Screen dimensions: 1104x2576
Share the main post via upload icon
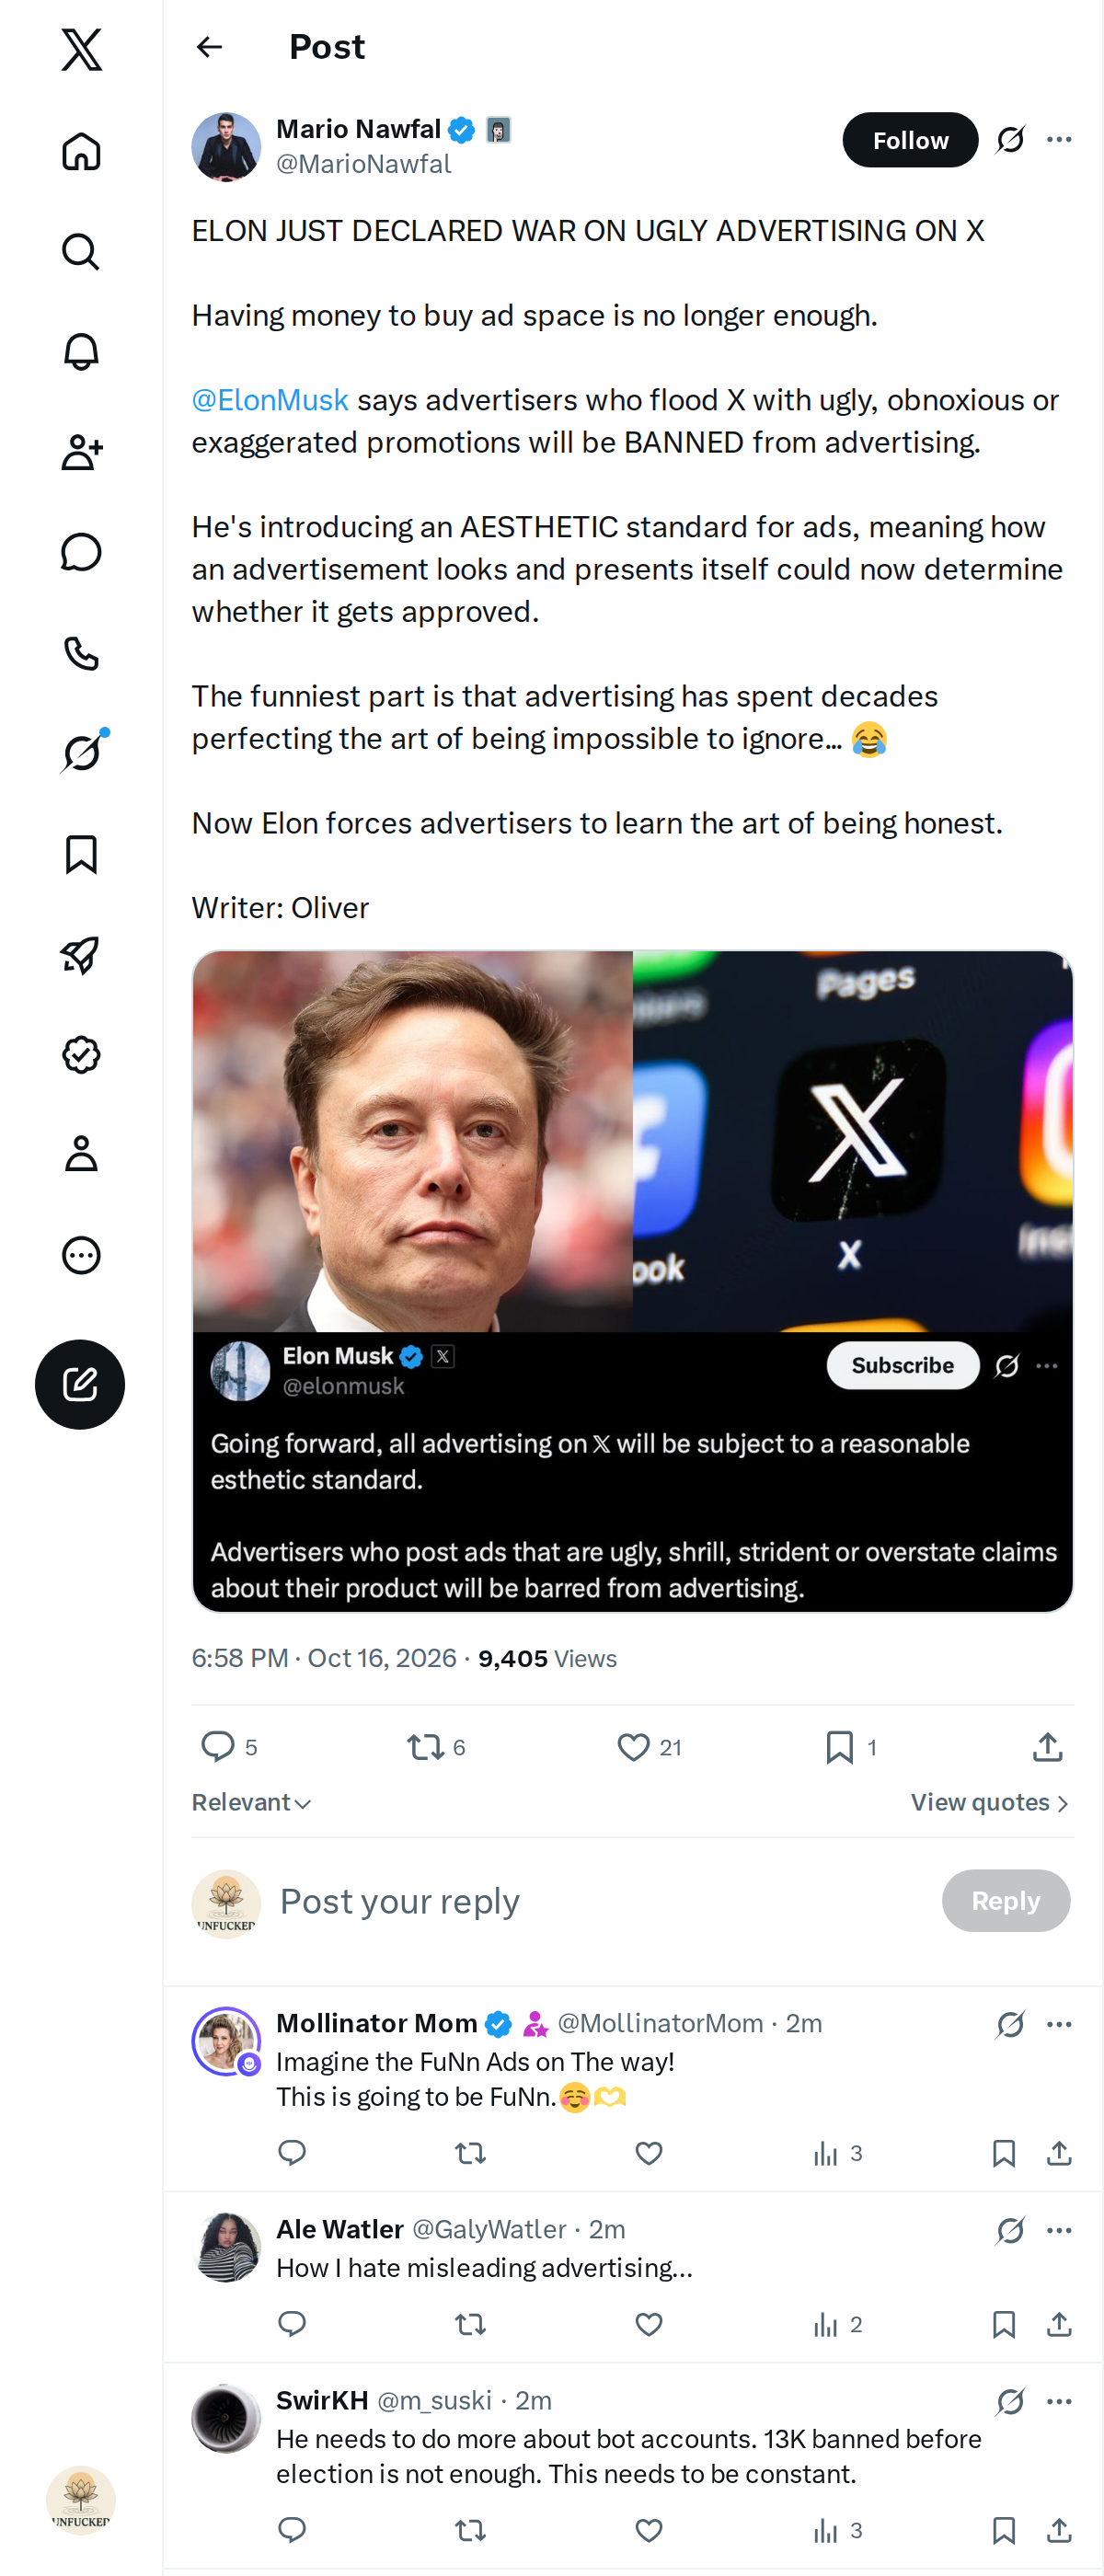(x=1047, y=1747)
